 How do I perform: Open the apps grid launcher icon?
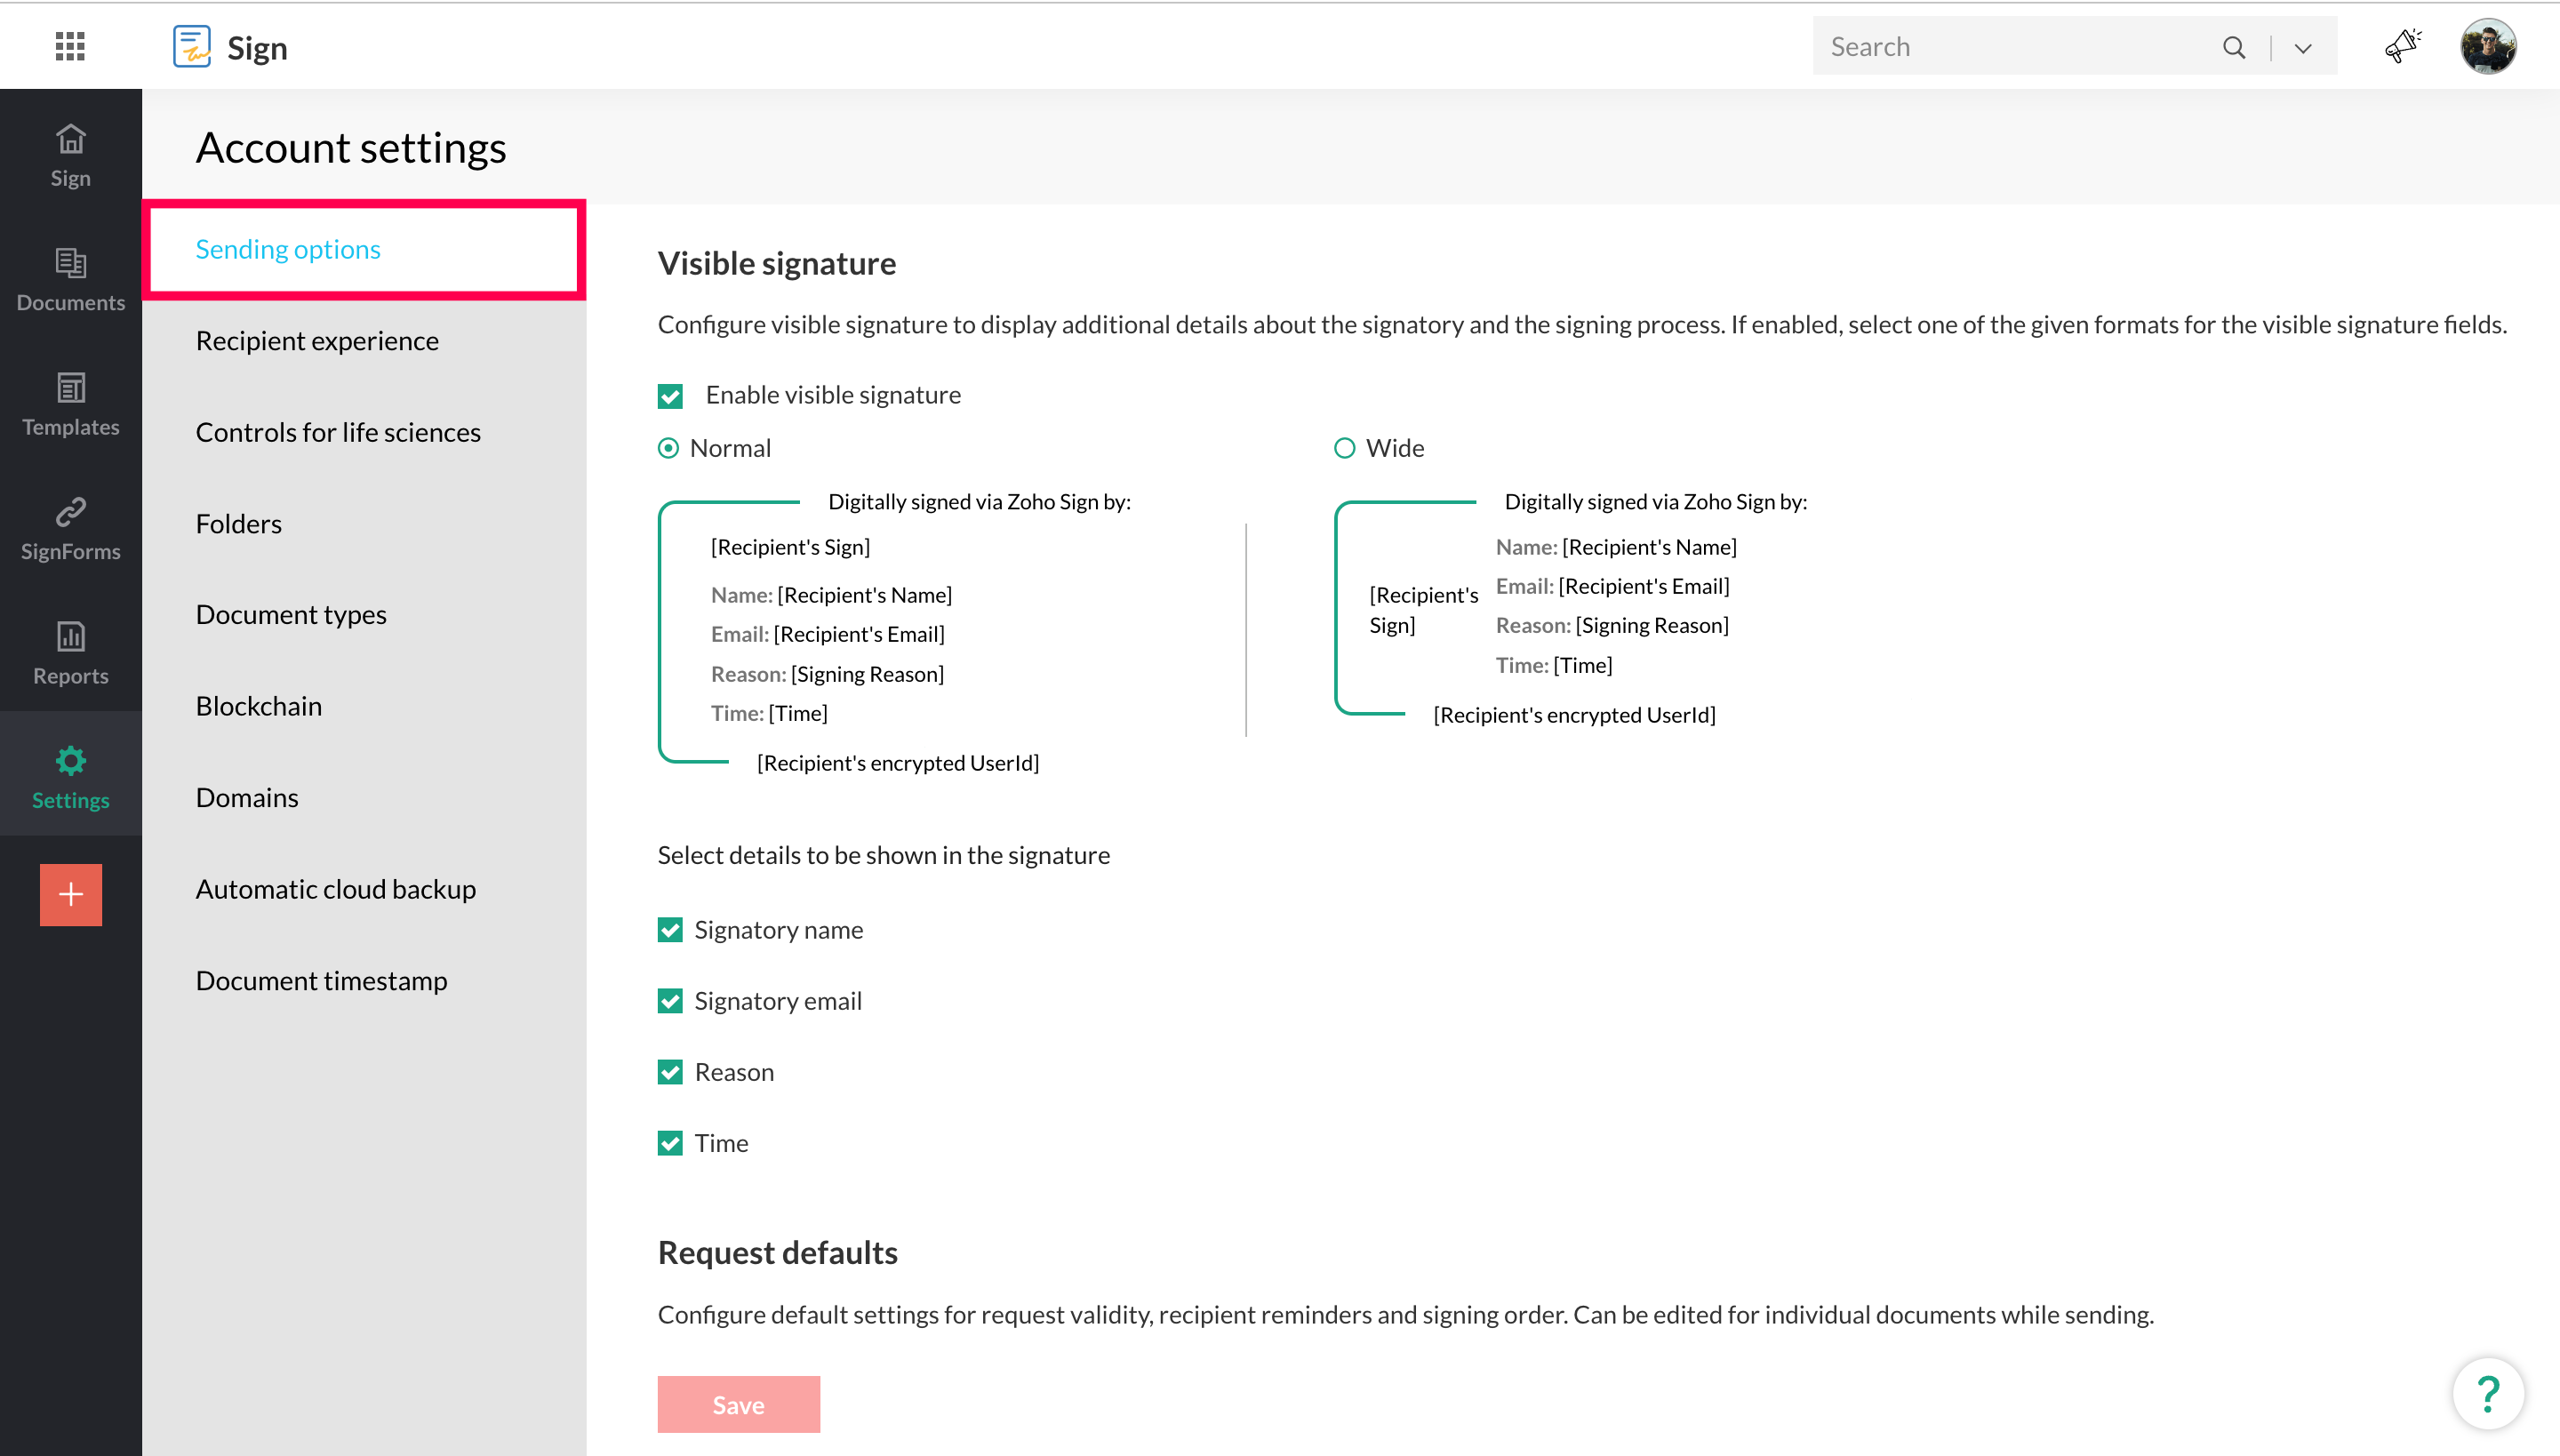click(x=70, y=46)
